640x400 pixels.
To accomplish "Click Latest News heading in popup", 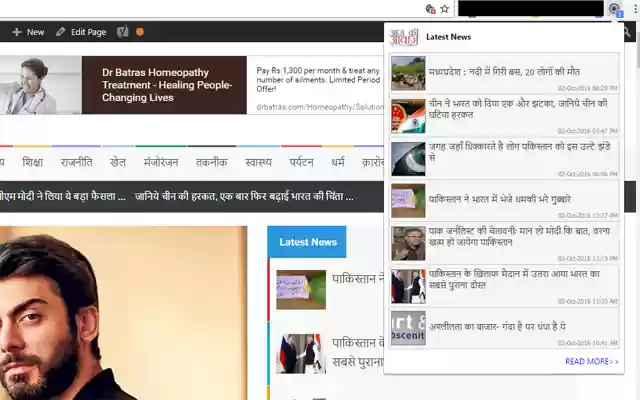I will pos(448,37).
